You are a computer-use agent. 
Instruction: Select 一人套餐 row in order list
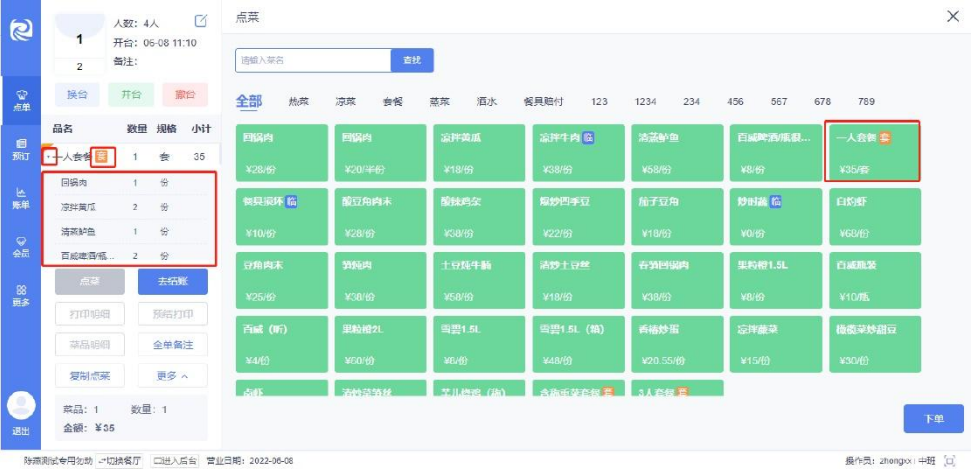point(131,157)
